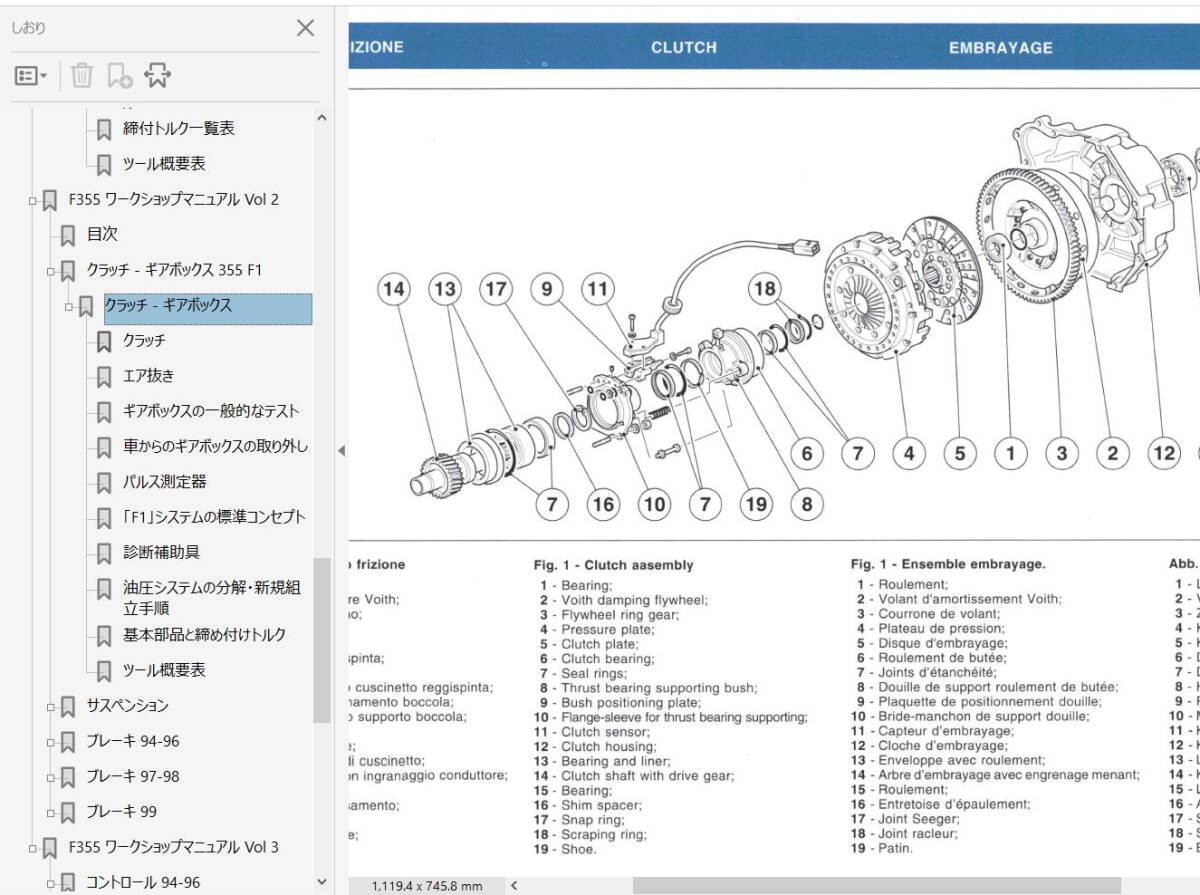The height and width of the screenshot is (895, 1200).
Task: Click the Fig. 1 - Ensemble embrayage caption
Action: tap(948, 564)
